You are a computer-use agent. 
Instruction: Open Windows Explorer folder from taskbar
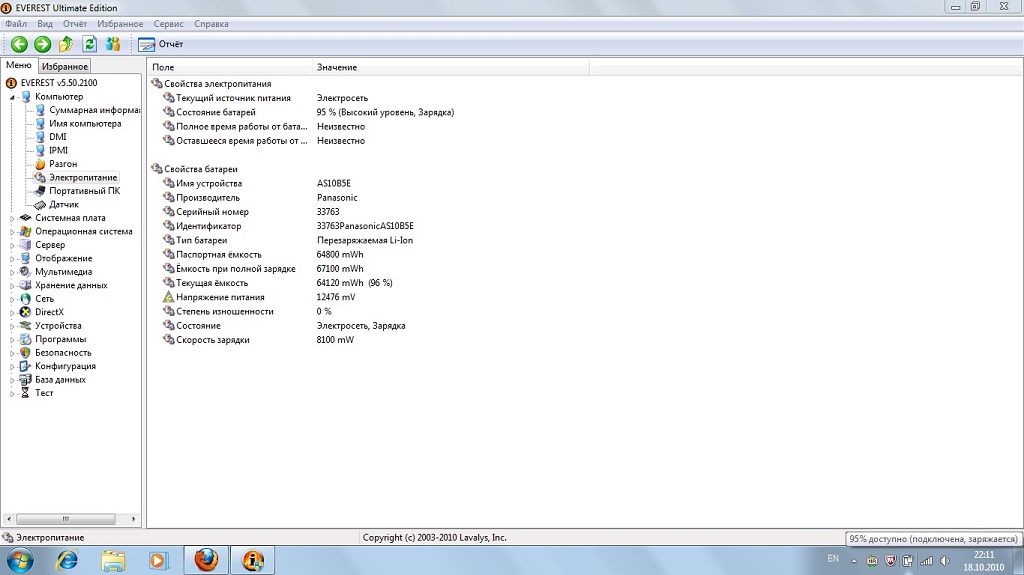click(x=113, y=561)
